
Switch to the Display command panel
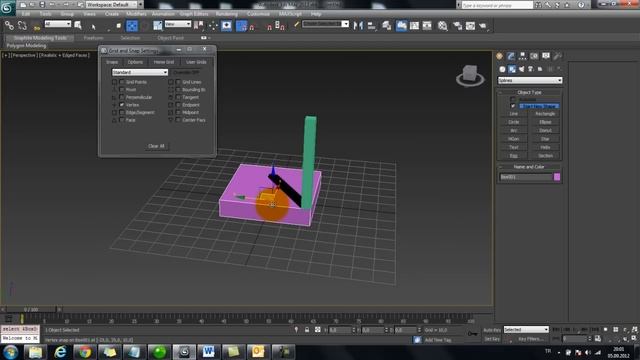(x=546, y=56)
